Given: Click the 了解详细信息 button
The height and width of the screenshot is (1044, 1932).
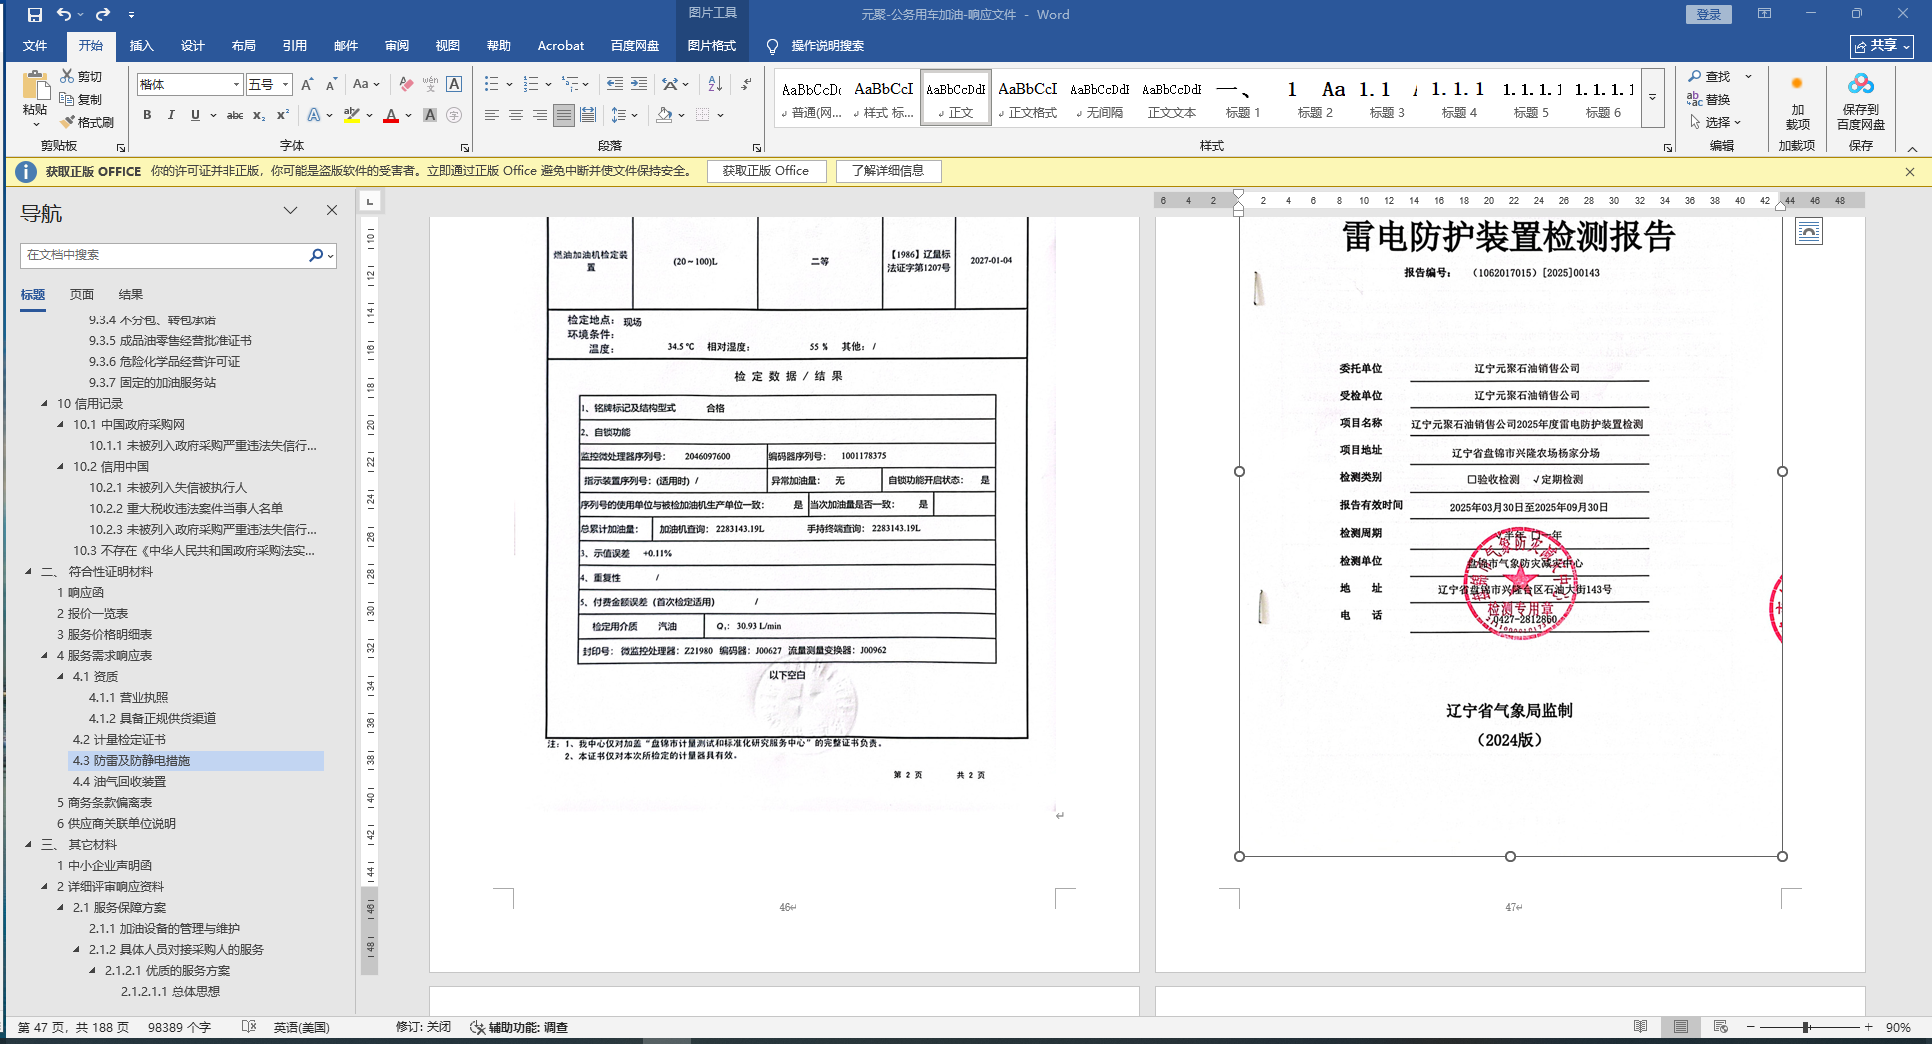Looking at the screenshot, I should [888, 171].
